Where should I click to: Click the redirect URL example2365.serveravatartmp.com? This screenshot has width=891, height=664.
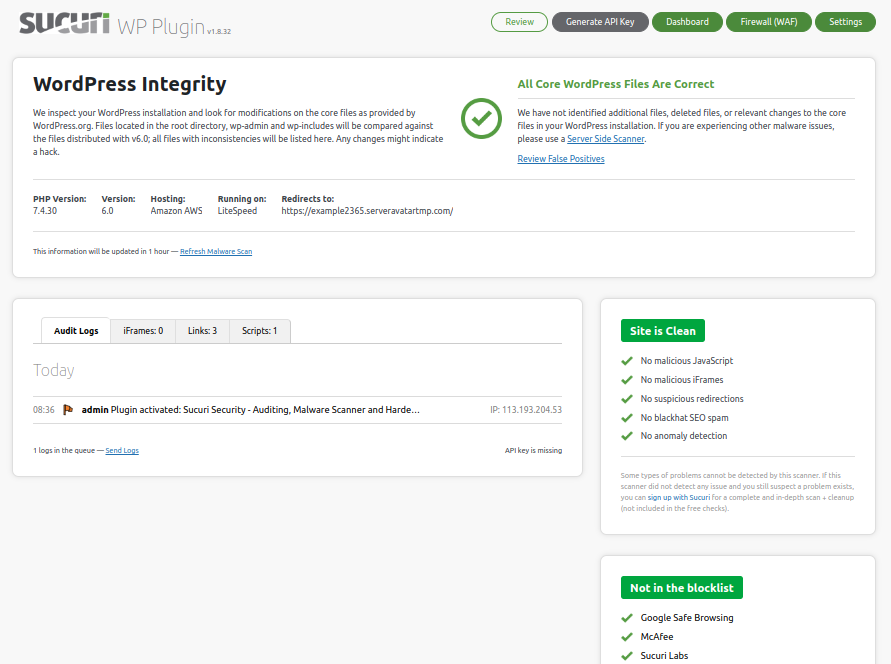coord(367,211)
